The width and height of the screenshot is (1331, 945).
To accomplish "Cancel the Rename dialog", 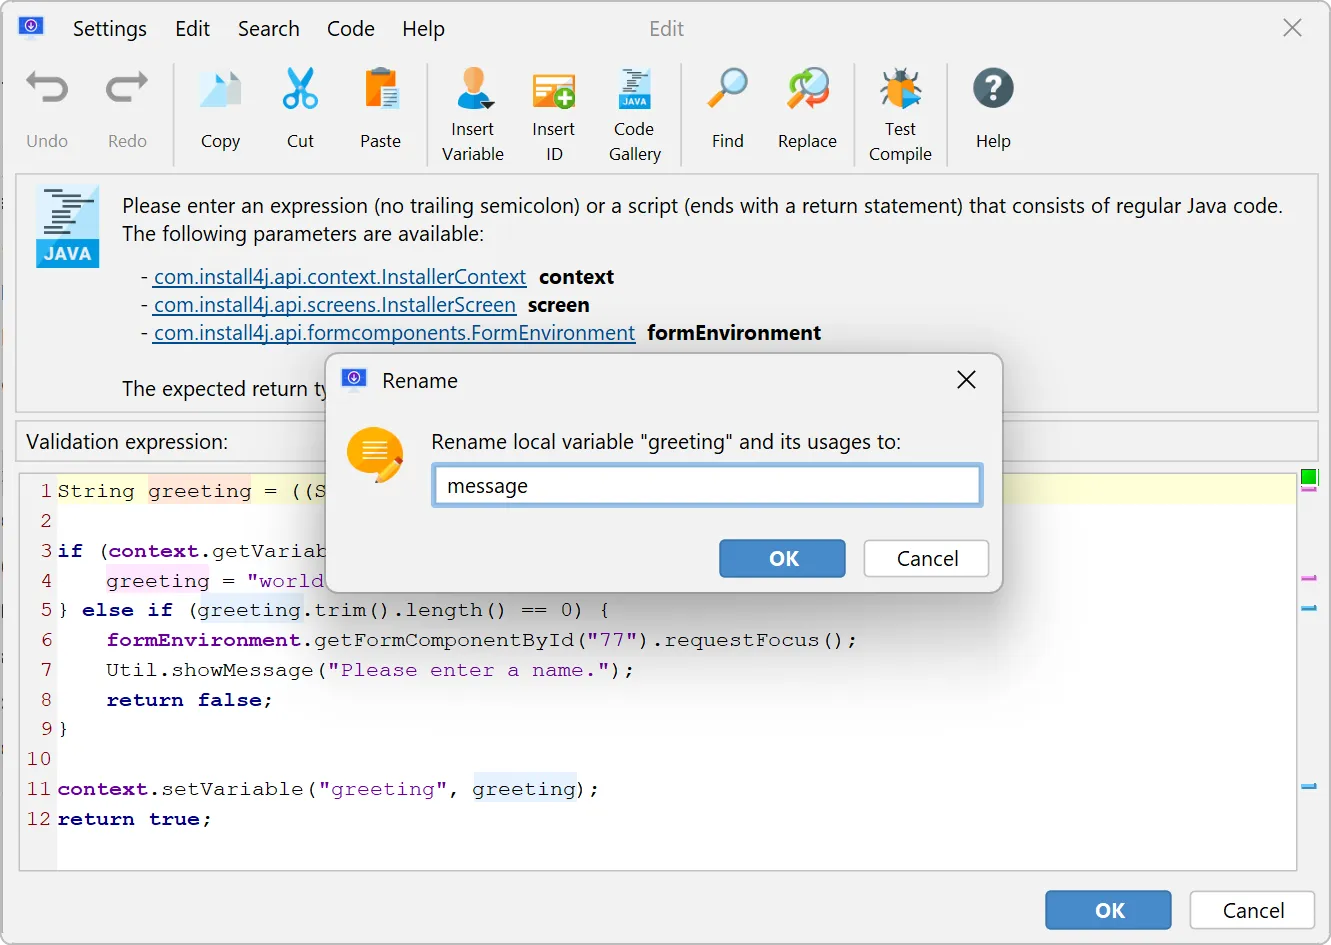I will click(927, 559).
